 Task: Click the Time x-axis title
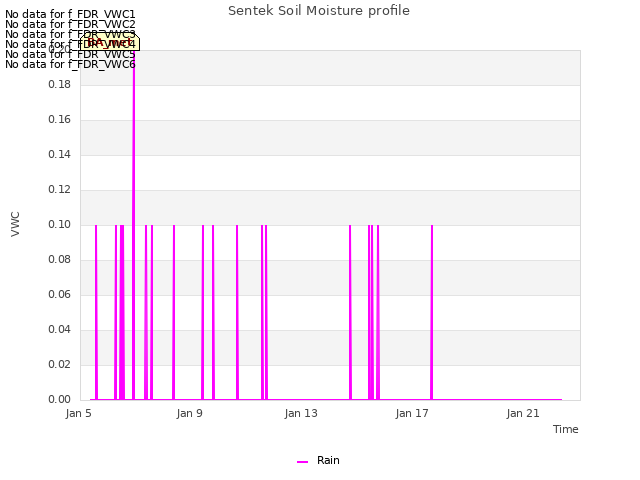click(566, 429)
